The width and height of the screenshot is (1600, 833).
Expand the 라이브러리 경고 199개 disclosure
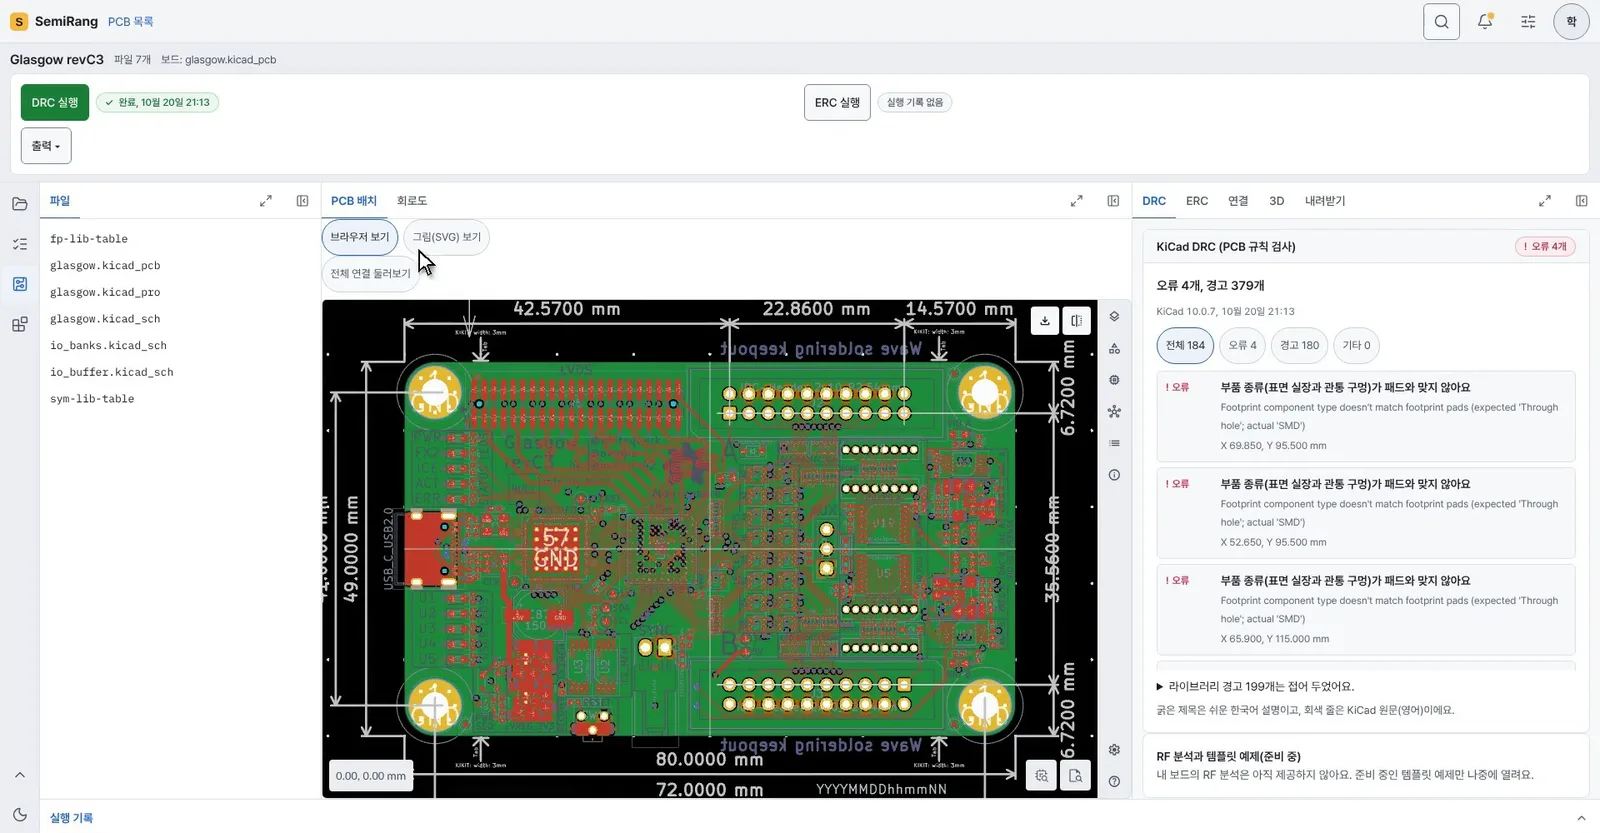pos(1255,687)
